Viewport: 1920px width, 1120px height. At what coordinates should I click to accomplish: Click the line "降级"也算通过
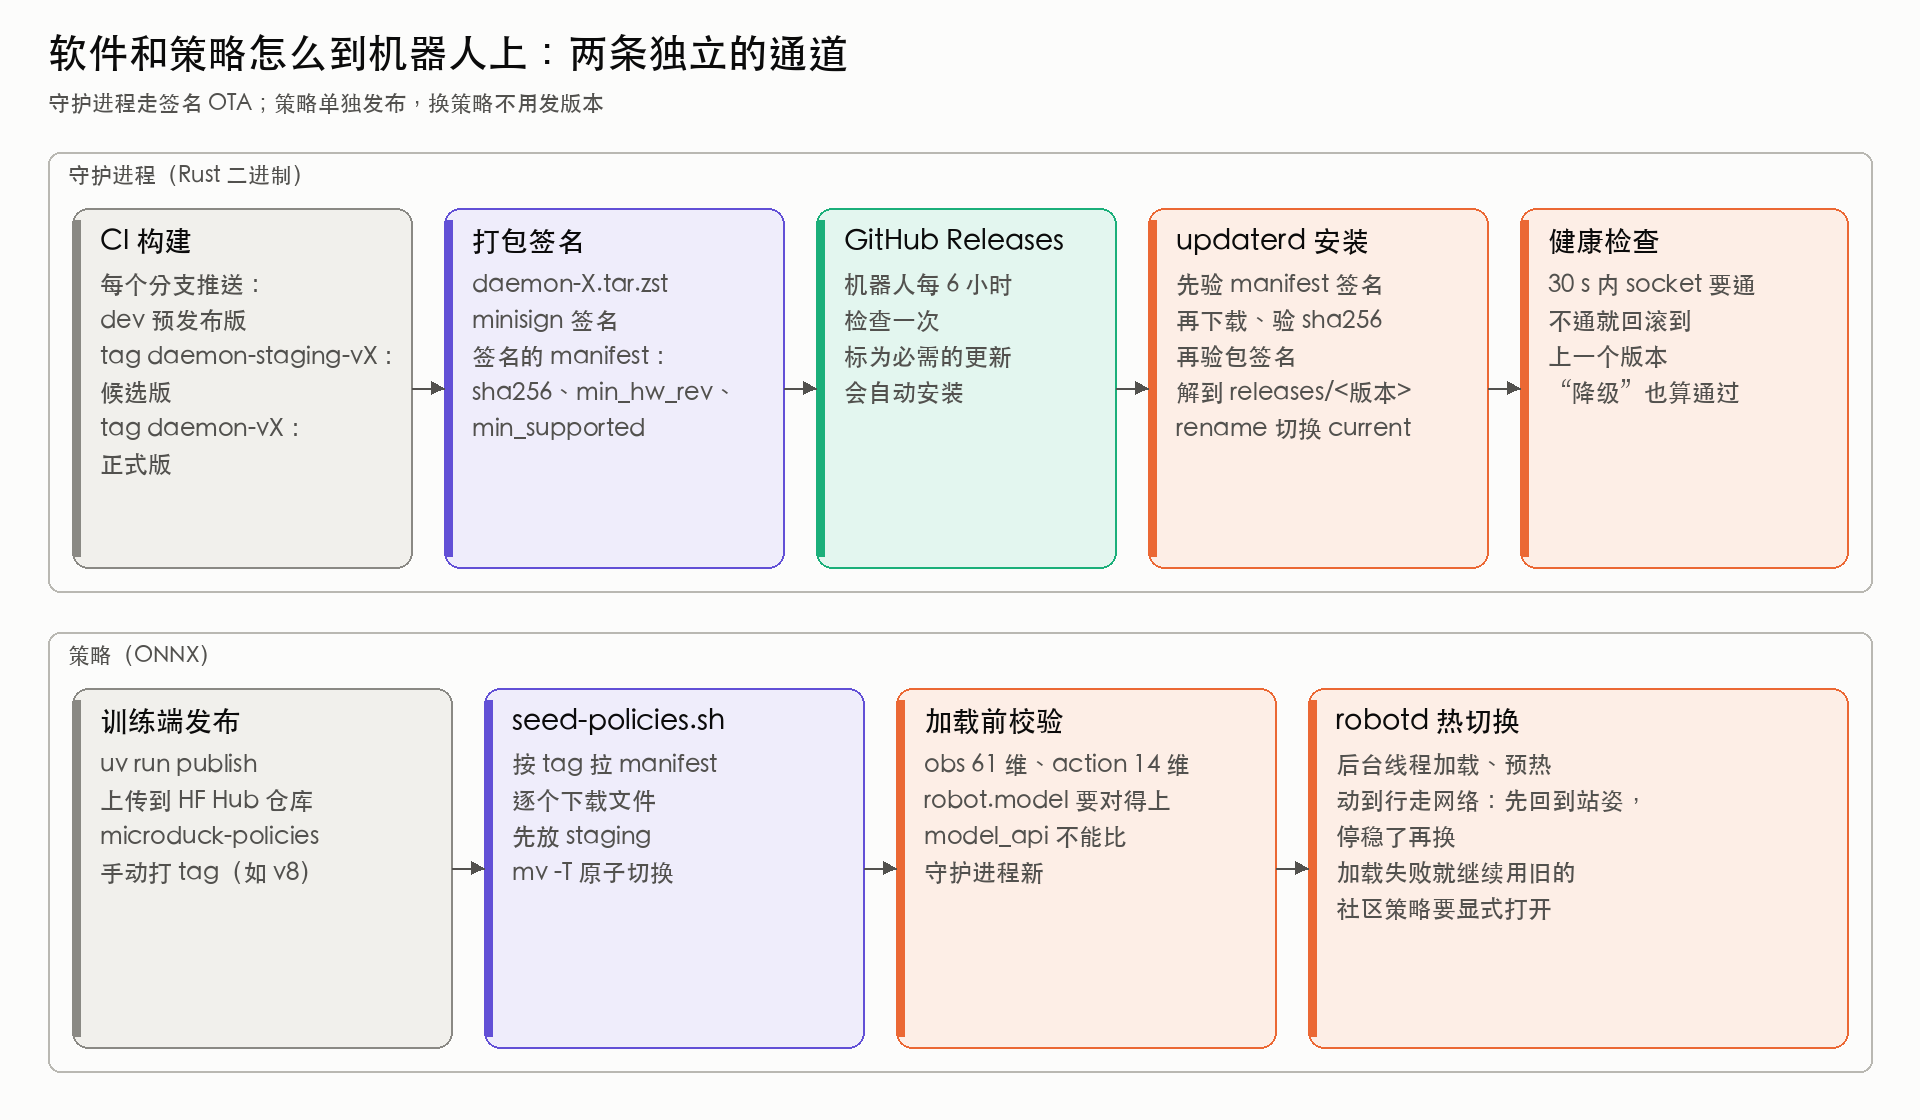[1651, 392]
